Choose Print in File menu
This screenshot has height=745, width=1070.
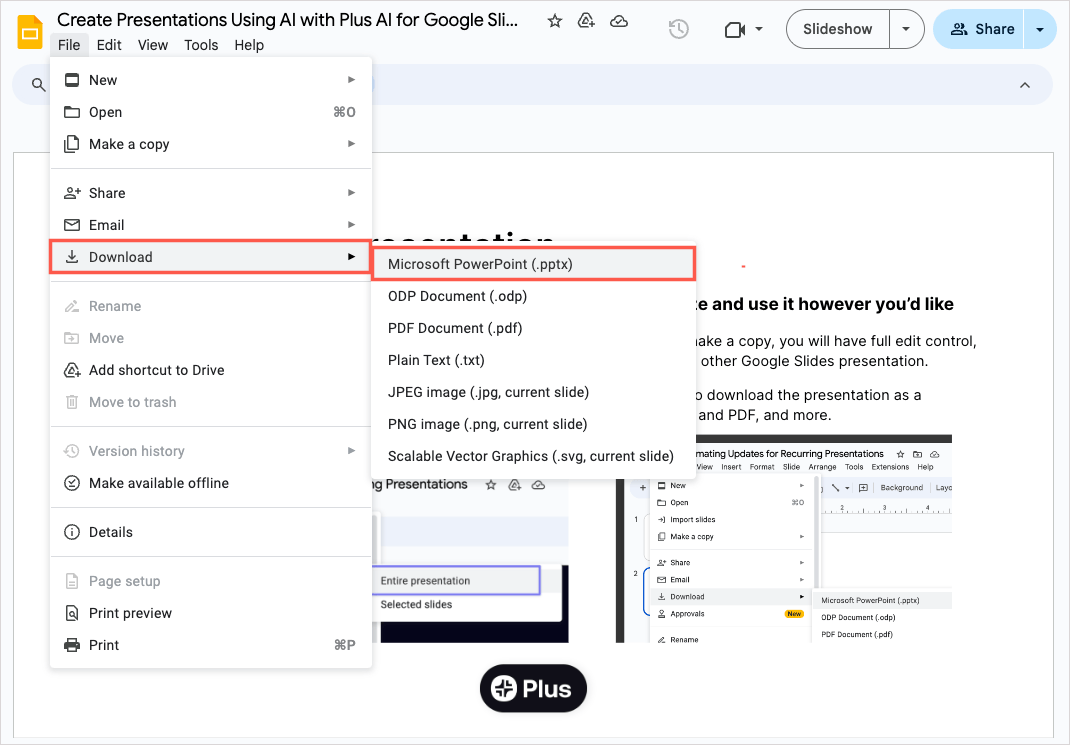pos(211,645)
